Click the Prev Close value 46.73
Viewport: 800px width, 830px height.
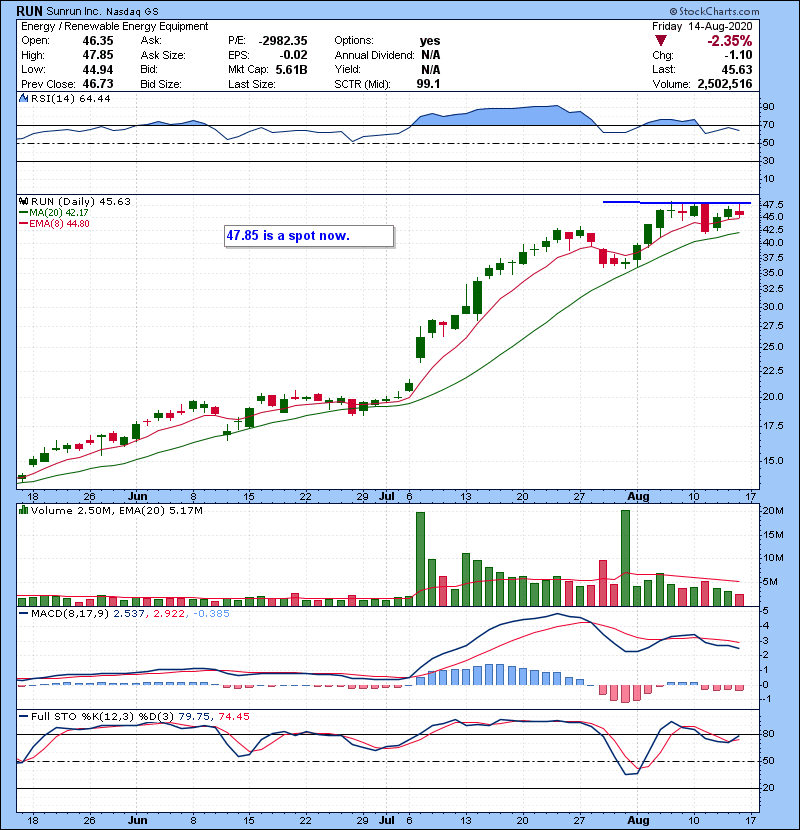(98, 84)
